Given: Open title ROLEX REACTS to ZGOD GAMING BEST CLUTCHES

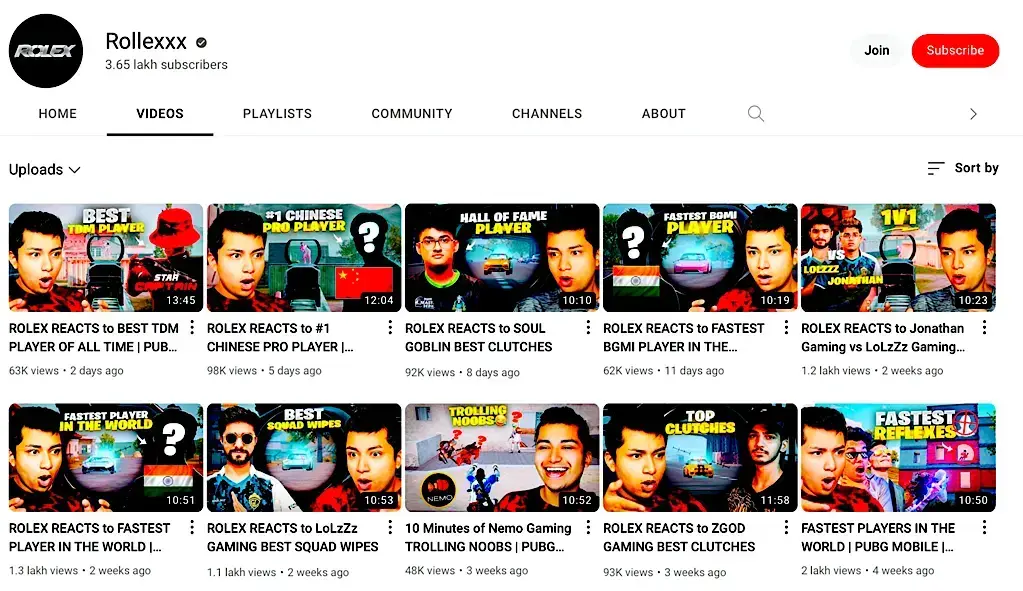Looking at the screenshot, I should [x=679, y=537].
